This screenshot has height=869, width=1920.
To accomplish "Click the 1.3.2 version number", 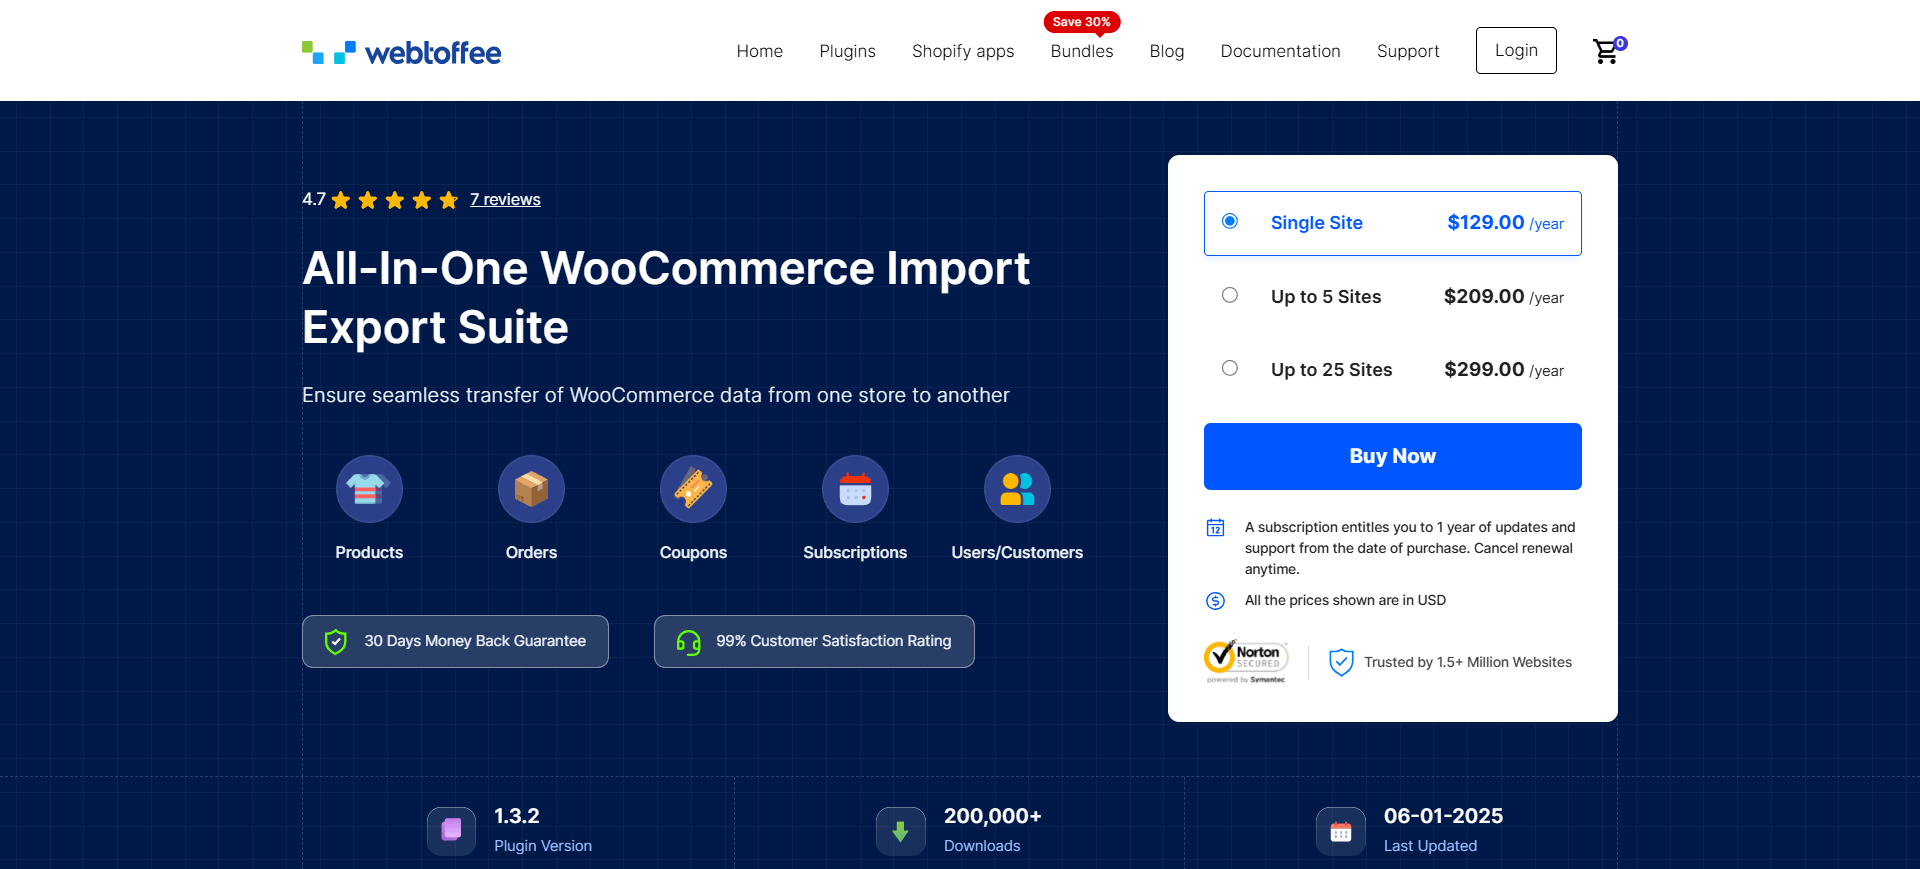I will (x=517, y=816).
